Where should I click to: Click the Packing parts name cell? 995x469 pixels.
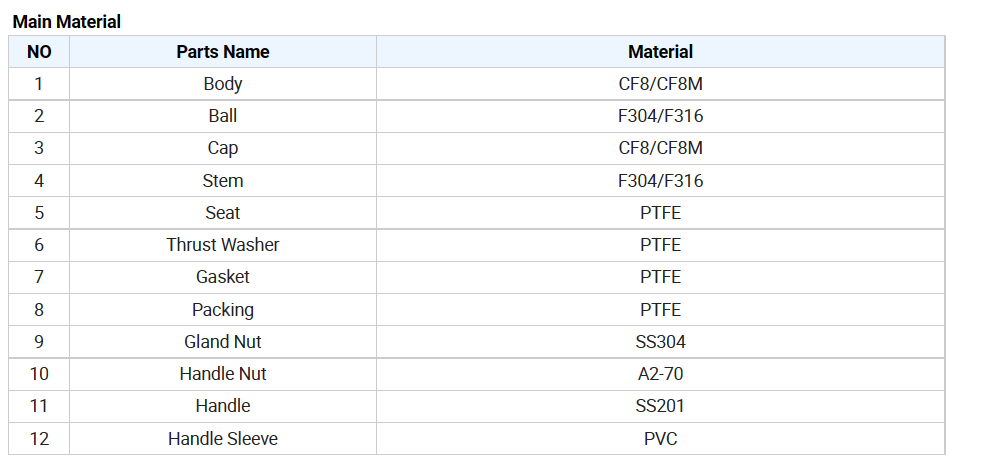click(223, 310)
